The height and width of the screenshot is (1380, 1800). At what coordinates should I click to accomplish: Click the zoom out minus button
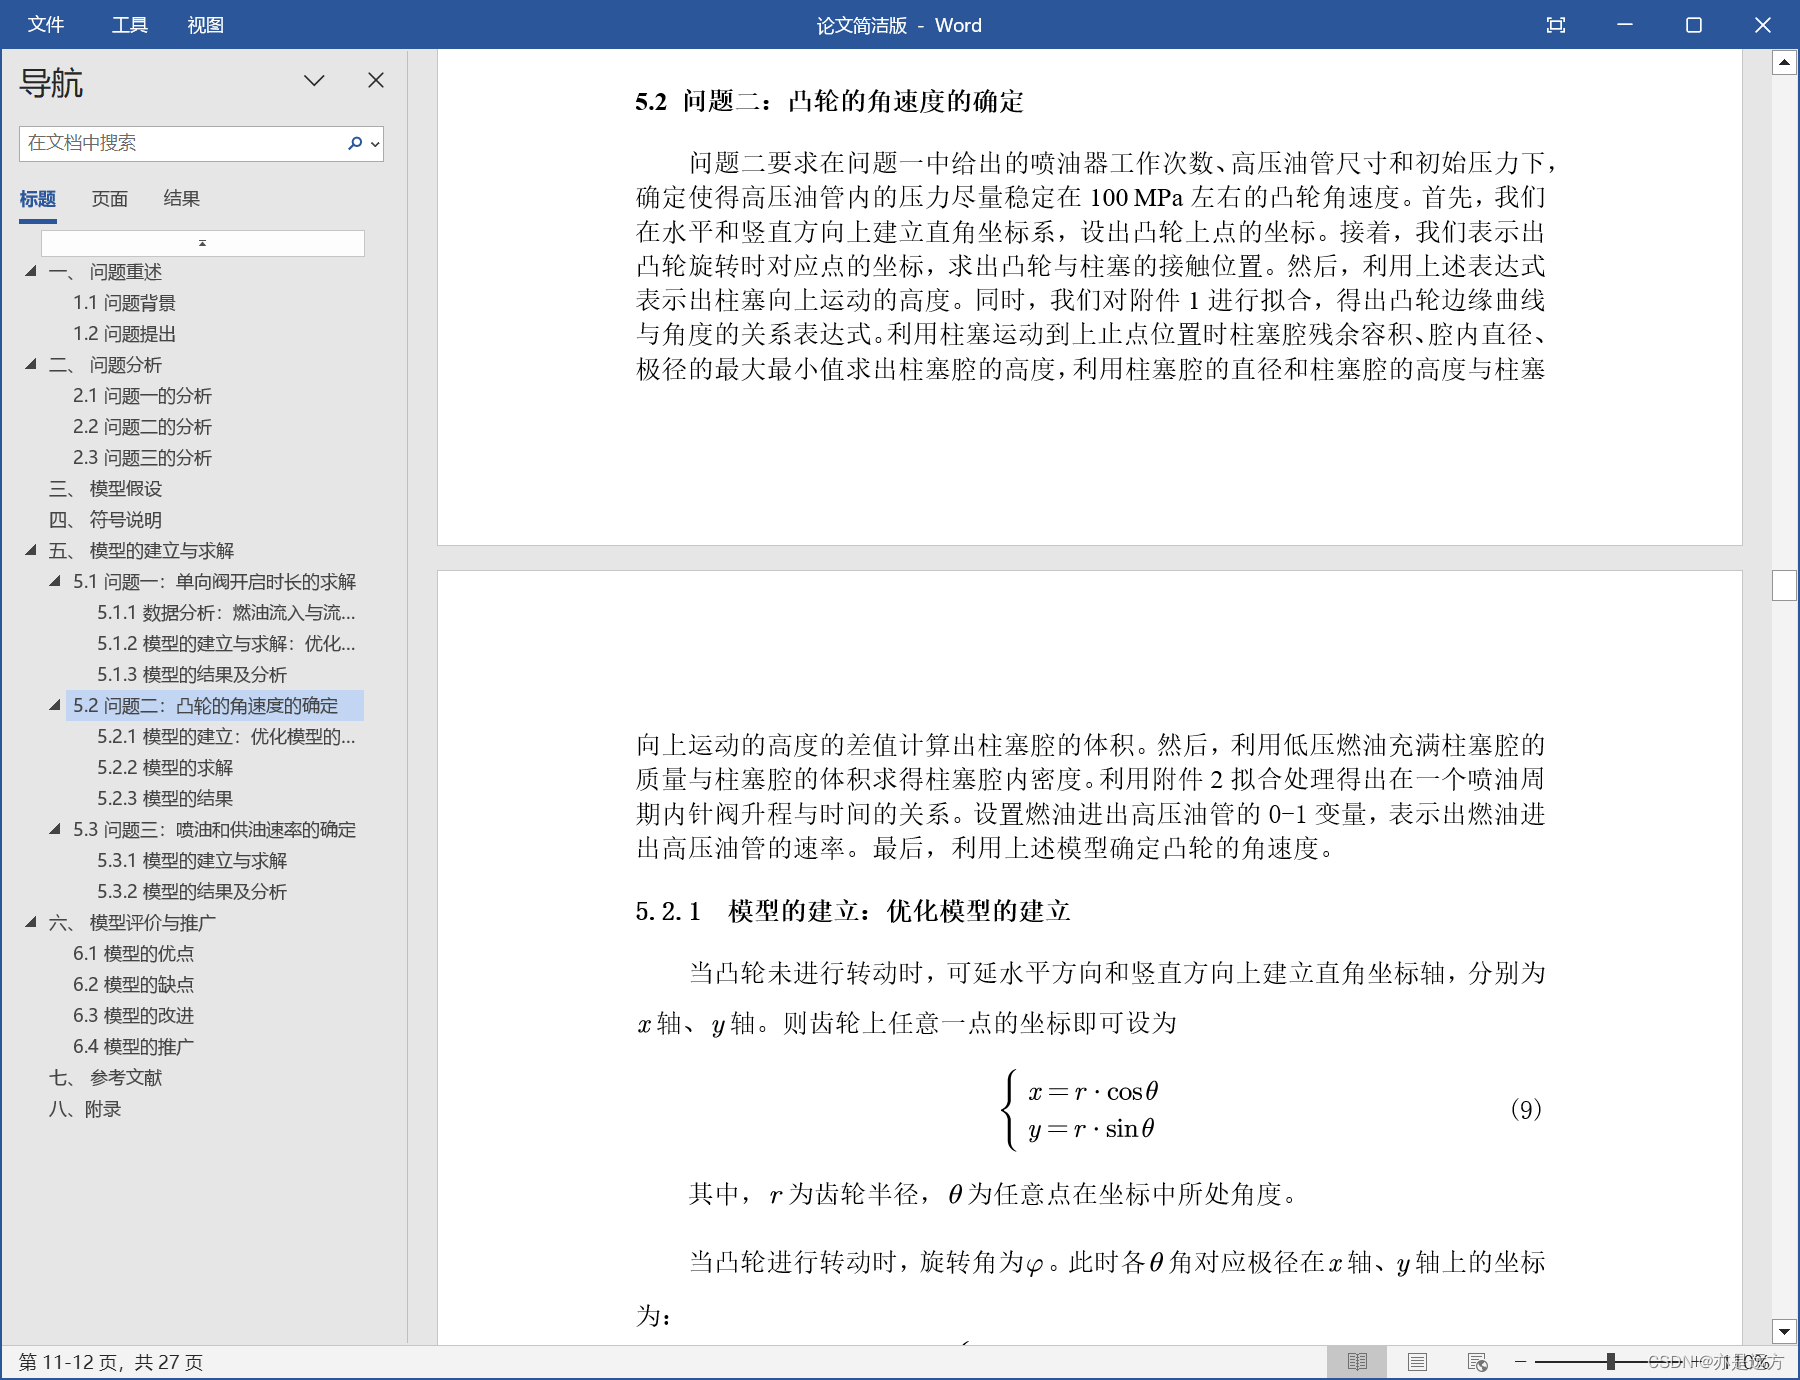[x=1521, y=1362]
